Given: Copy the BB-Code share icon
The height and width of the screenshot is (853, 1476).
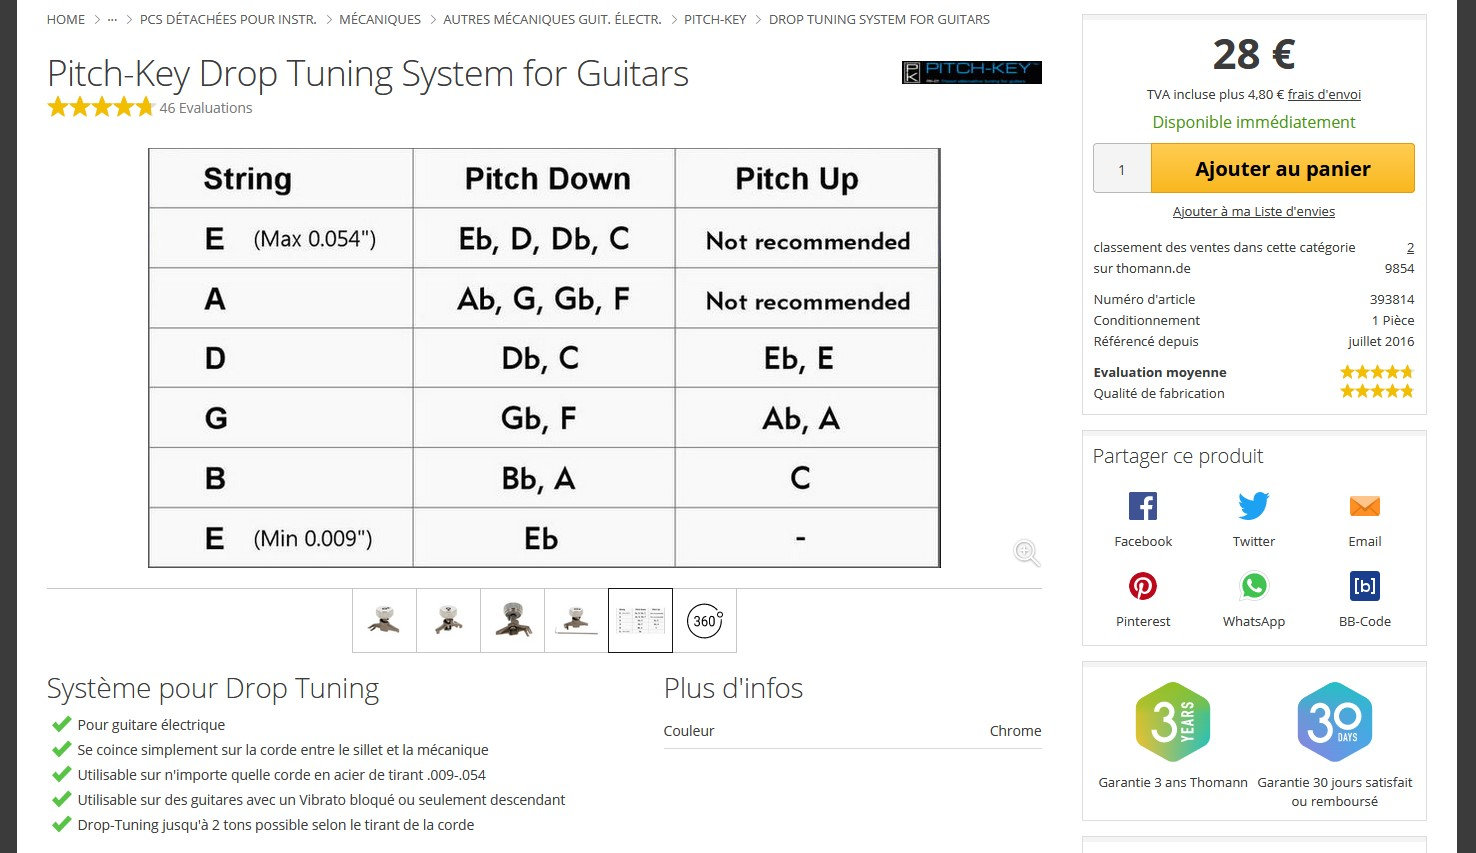Looking at the screenshot, I should click(x=1364, y=586).
